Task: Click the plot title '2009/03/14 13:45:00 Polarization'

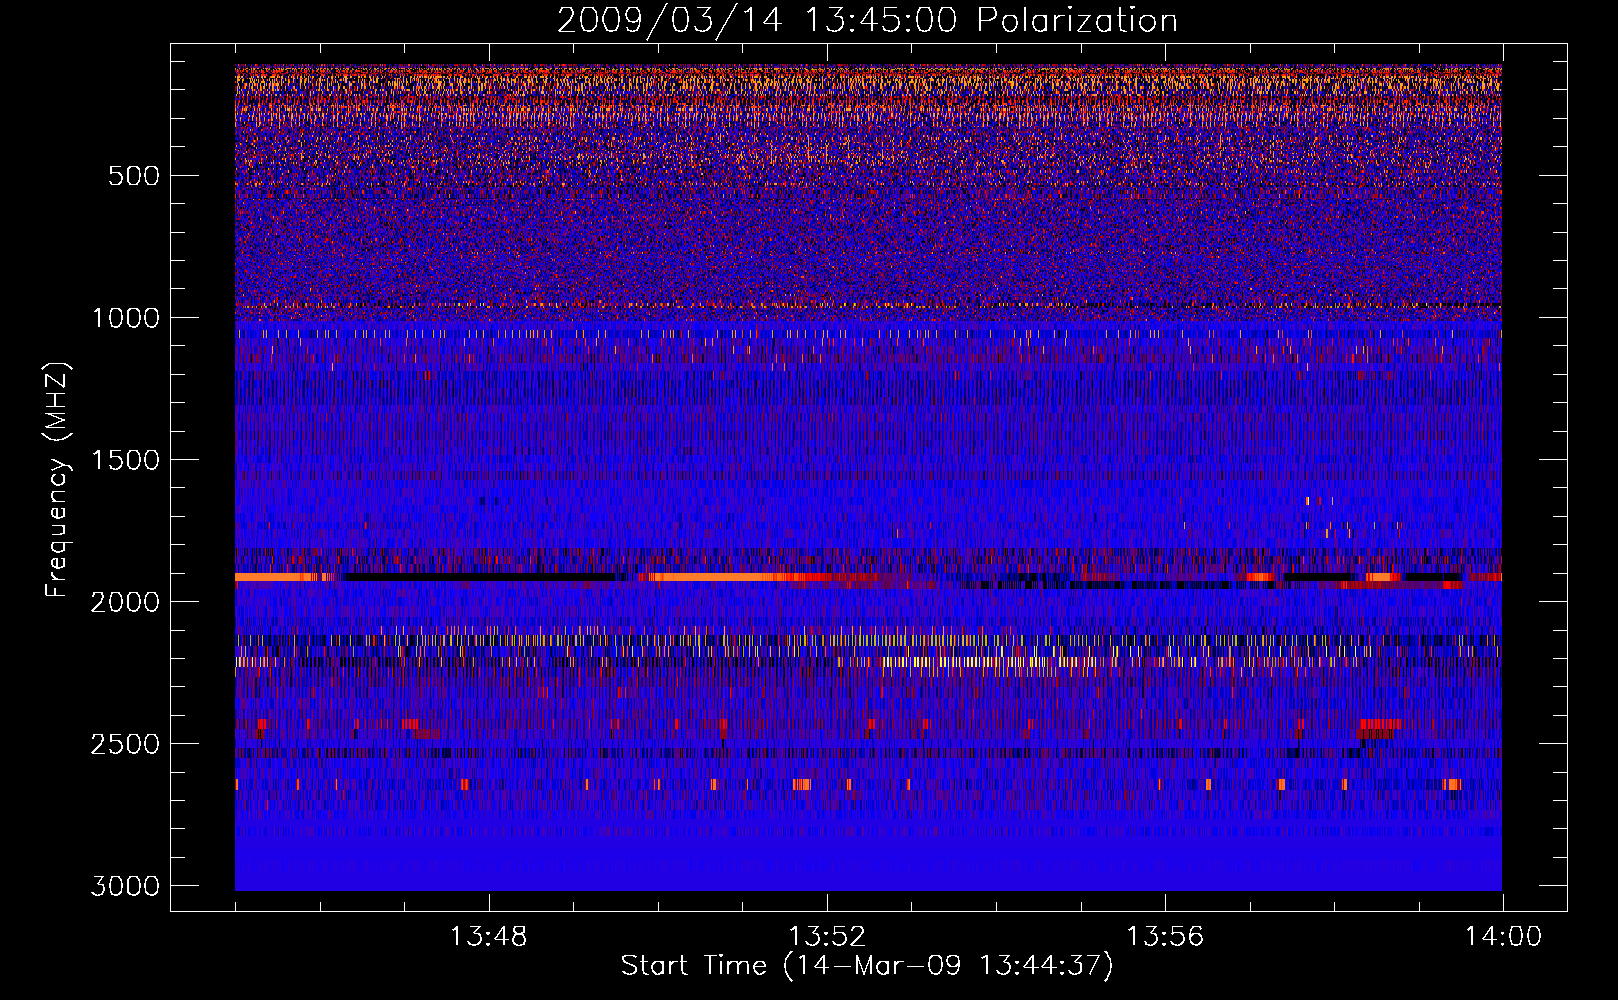Action: tap(867, 21)
